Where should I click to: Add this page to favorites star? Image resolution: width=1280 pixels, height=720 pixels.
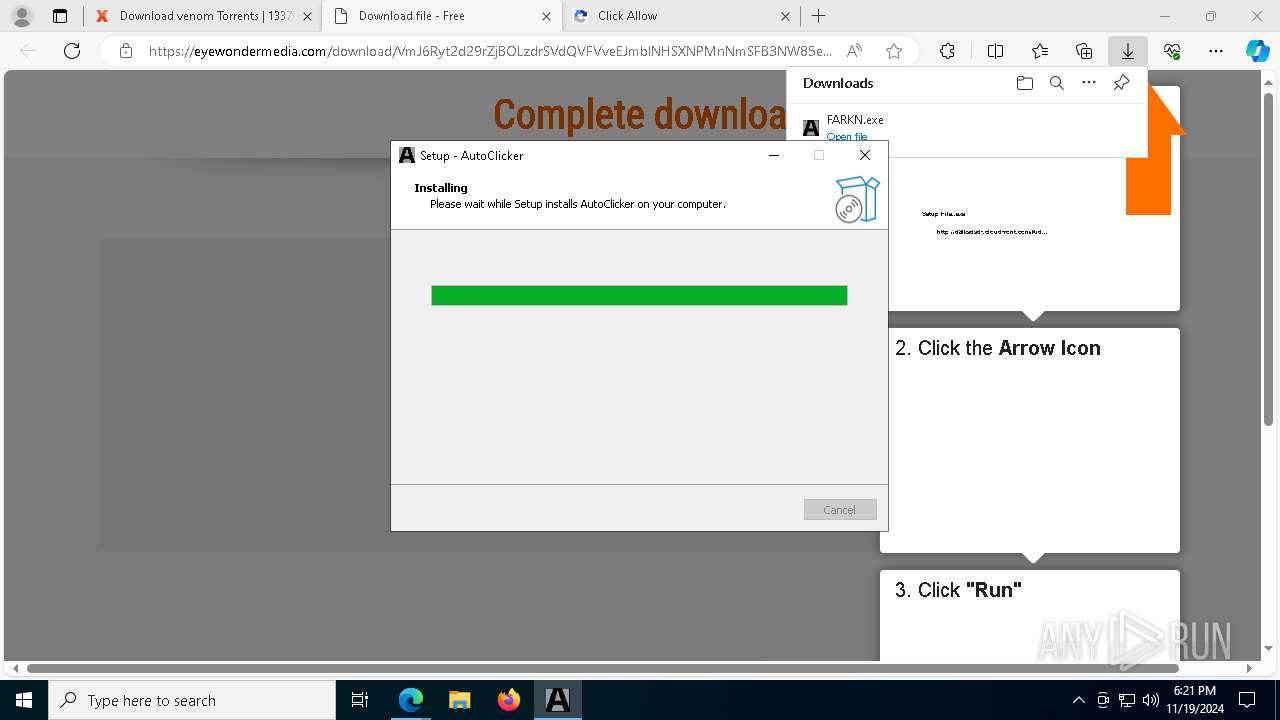(x=894, y=51)
